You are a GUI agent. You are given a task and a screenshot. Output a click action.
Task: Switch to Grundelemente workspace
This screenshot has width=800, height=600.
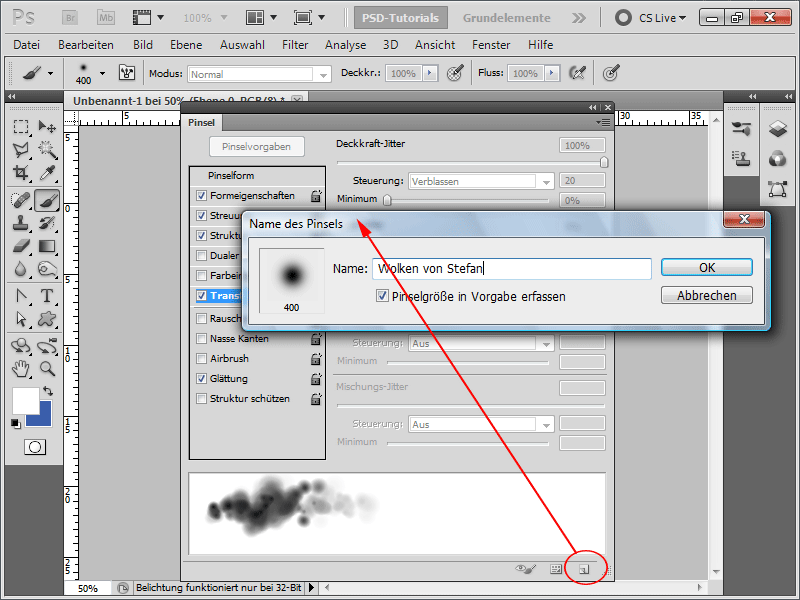507,18
